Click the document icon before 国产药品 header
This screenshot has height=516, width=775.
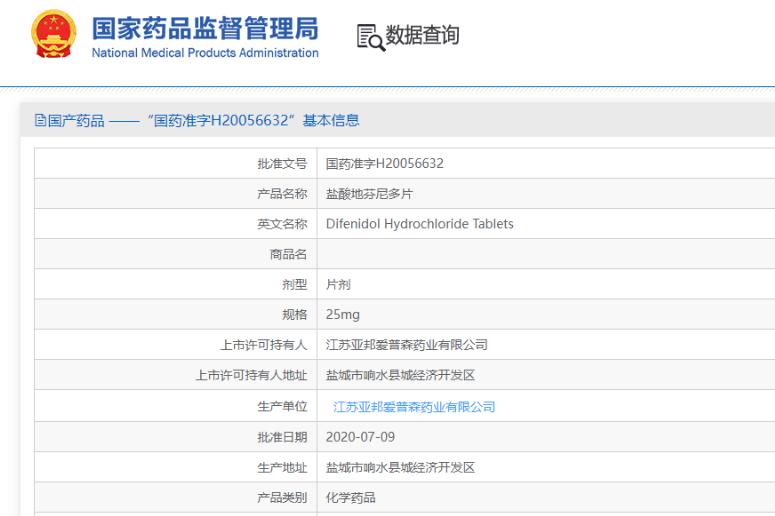(40, 121)
